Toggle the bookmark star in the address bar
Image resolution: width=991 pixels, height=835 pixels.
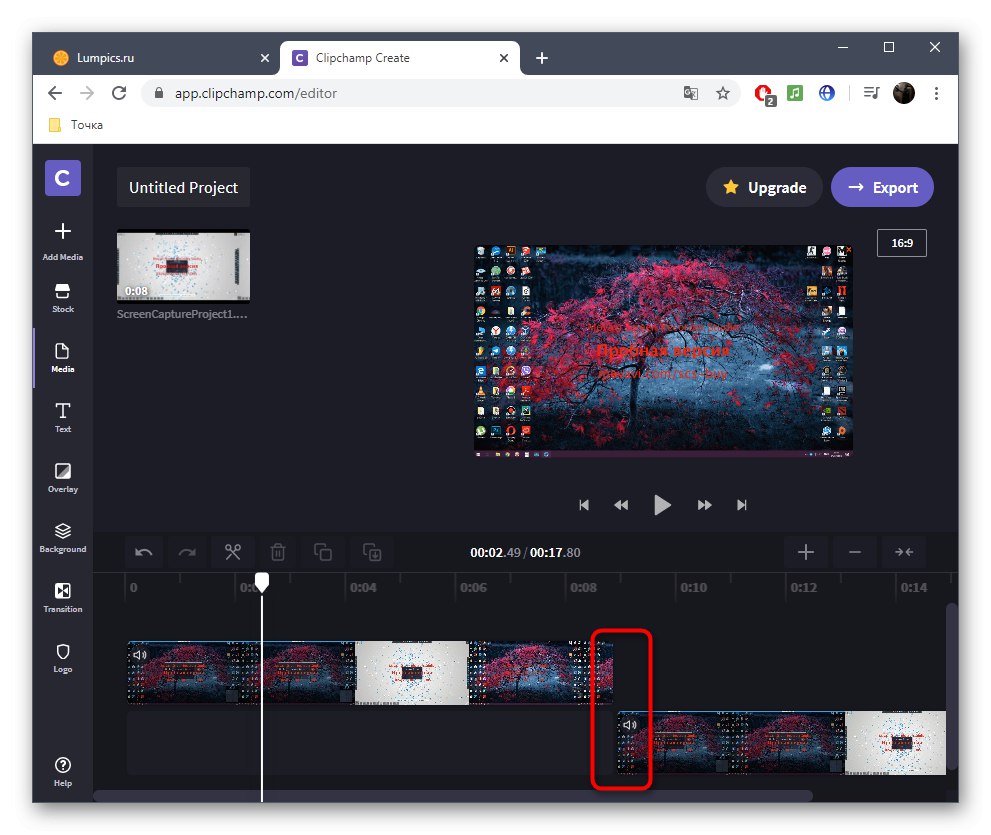coord(723,92)
